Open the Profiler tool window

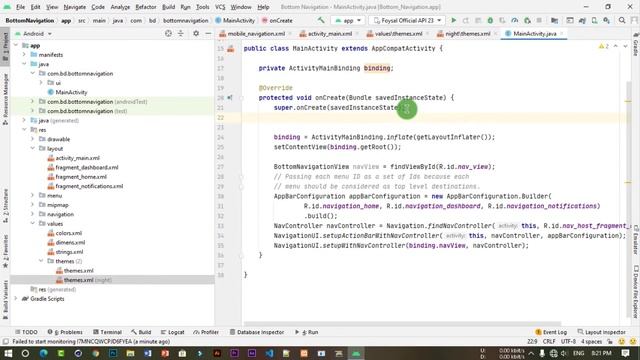206,332
